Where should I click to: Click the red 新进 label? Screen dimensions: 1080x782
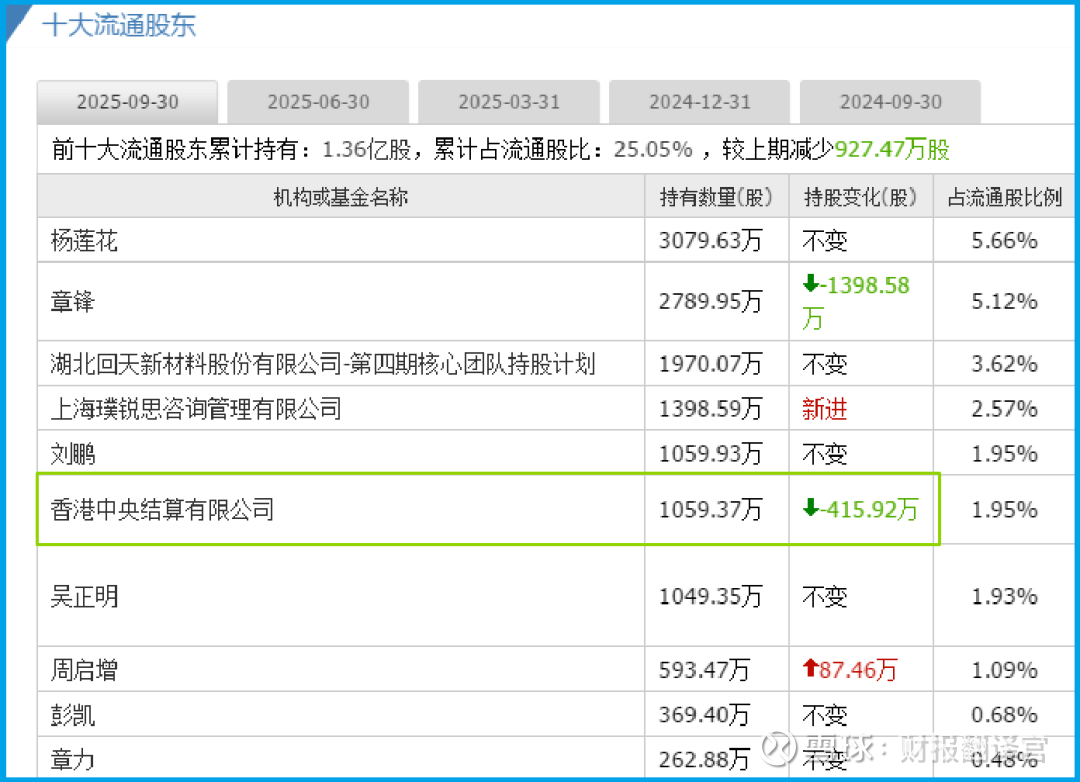(x=824, y=408)
